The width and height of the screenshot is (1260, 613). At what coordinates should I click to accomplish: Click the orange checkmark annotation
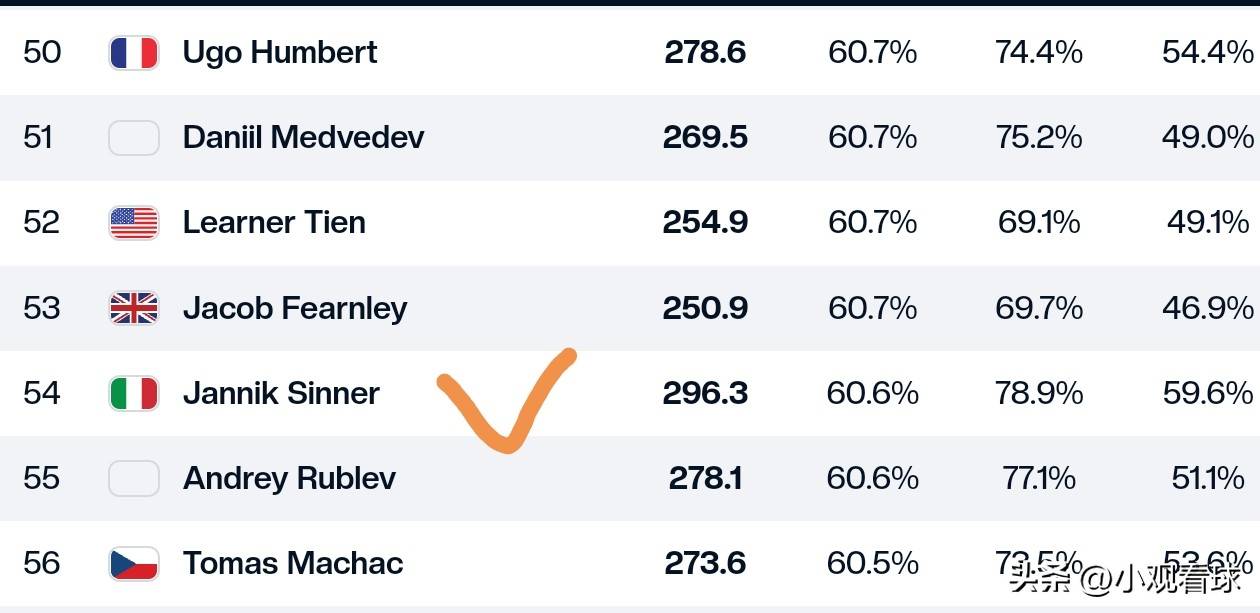(x=507, y=400)
